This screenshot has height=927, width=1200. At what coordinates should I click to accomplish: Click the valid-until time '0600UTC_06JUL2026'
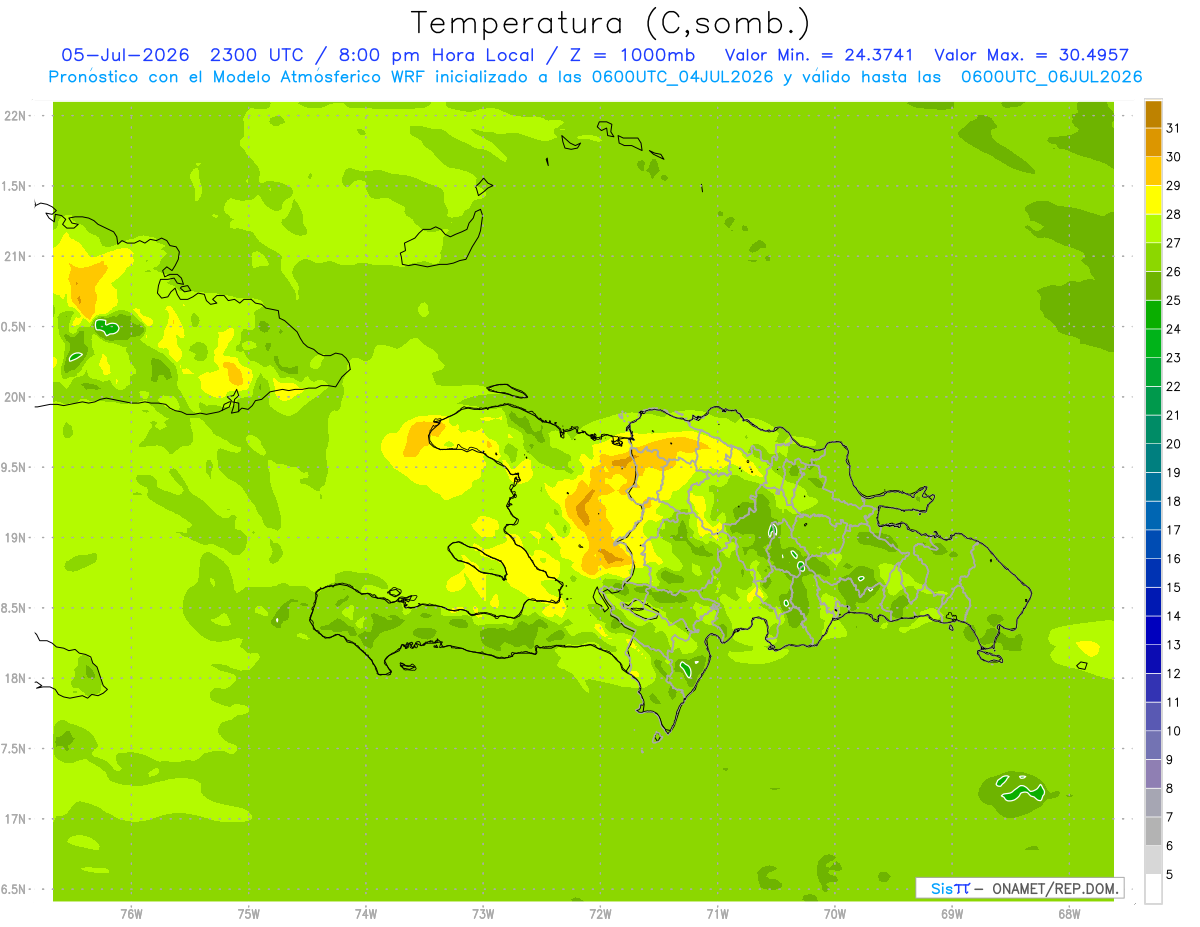tap(1050, 77)
